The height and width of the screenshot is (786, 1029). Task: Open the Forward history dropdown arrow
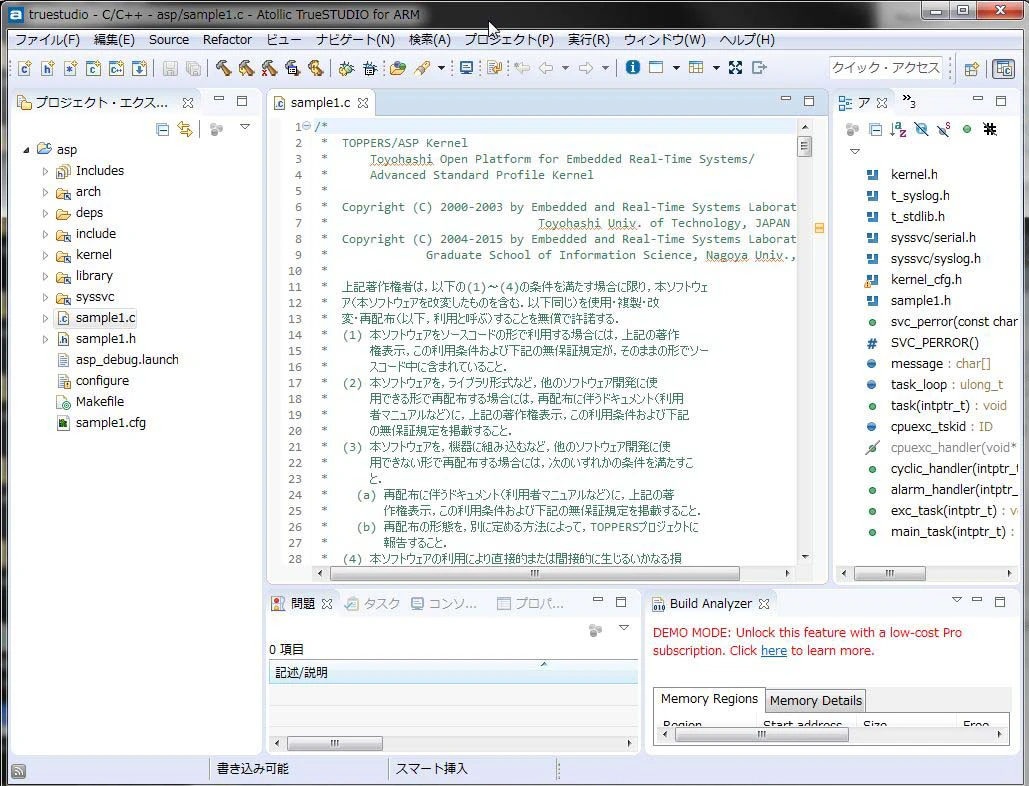click(x=605, y=68)
